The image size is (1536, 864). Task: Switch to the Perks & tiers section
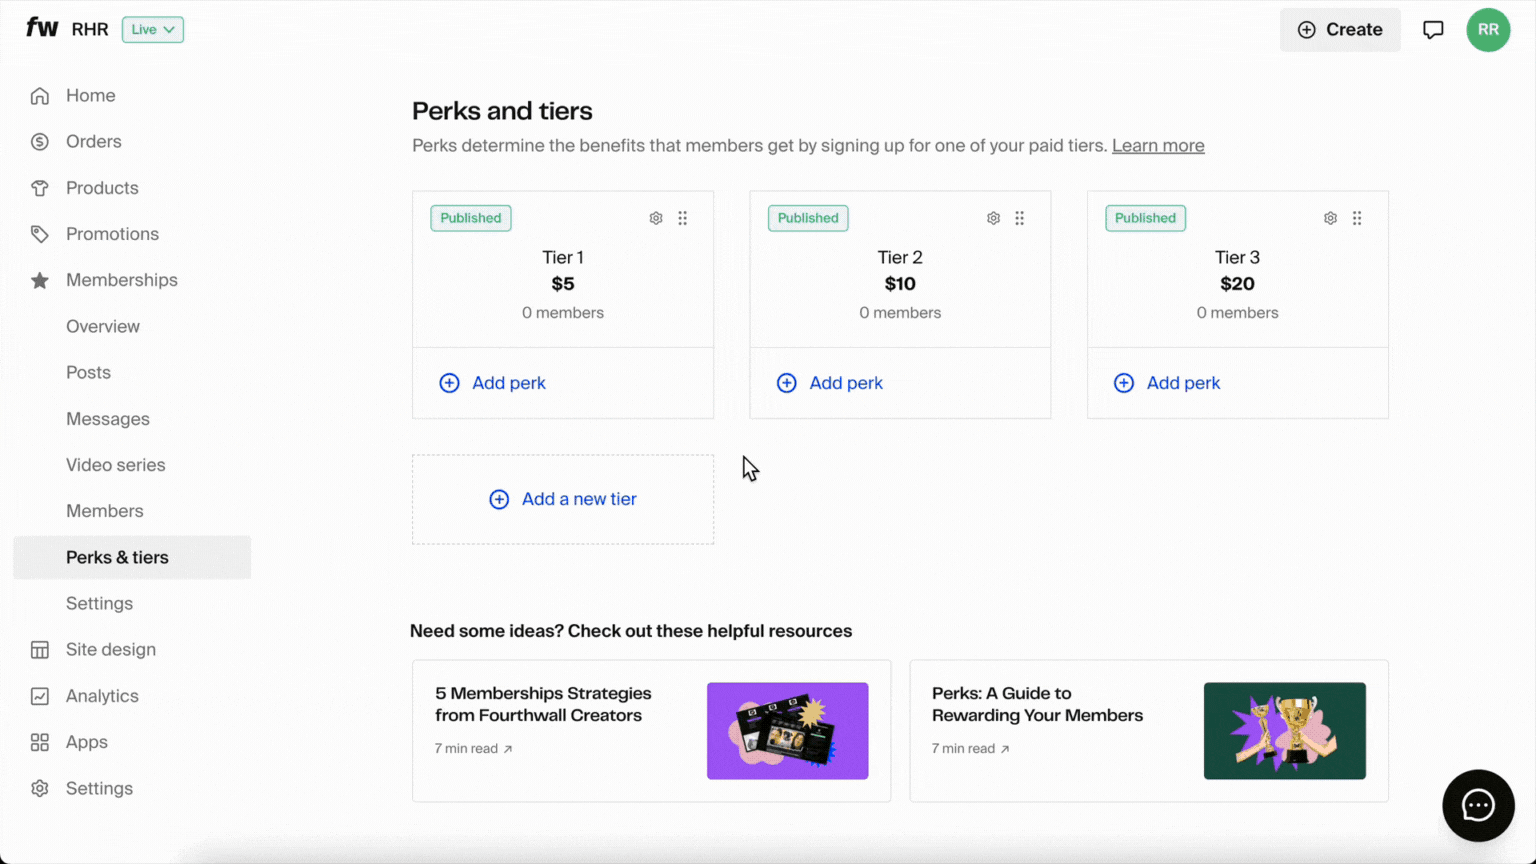click(x=117, y=557)
